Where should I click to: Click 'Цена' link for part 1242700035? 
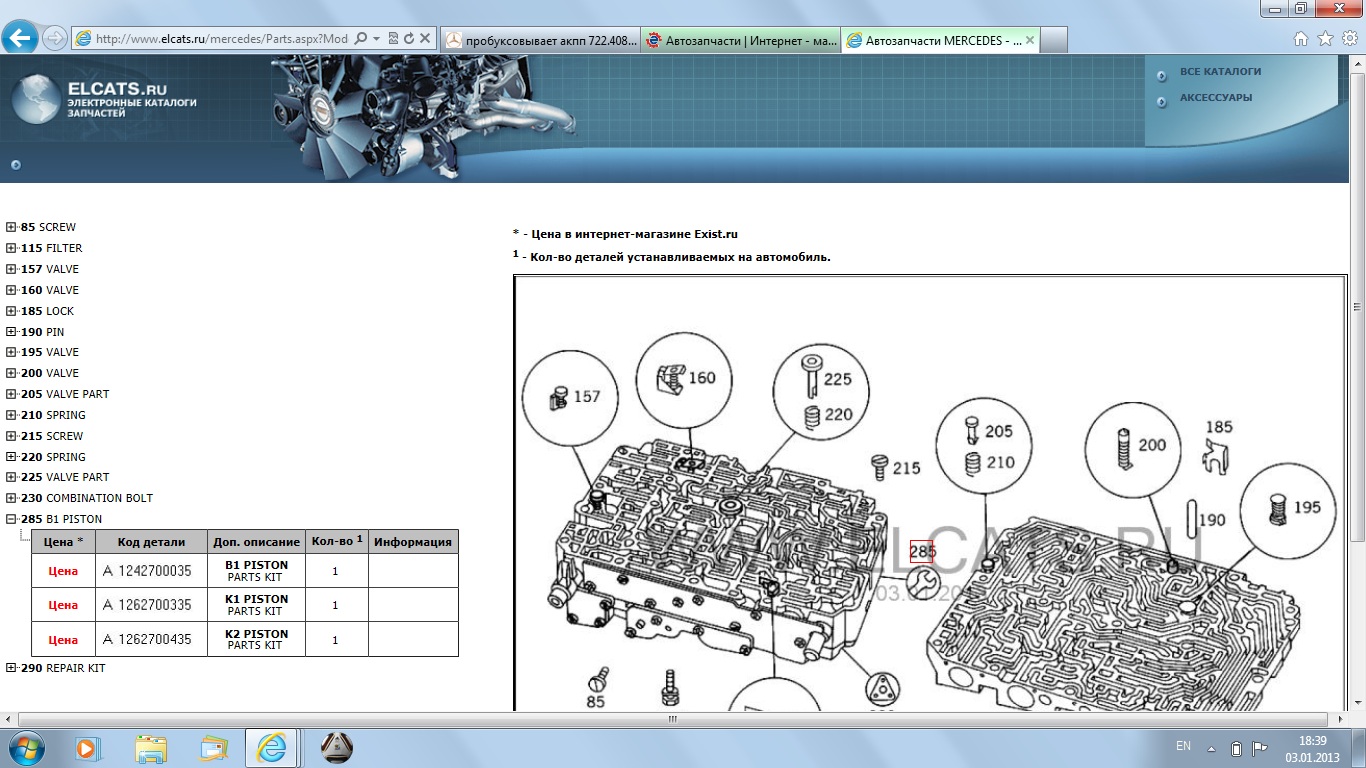(63, 571)
